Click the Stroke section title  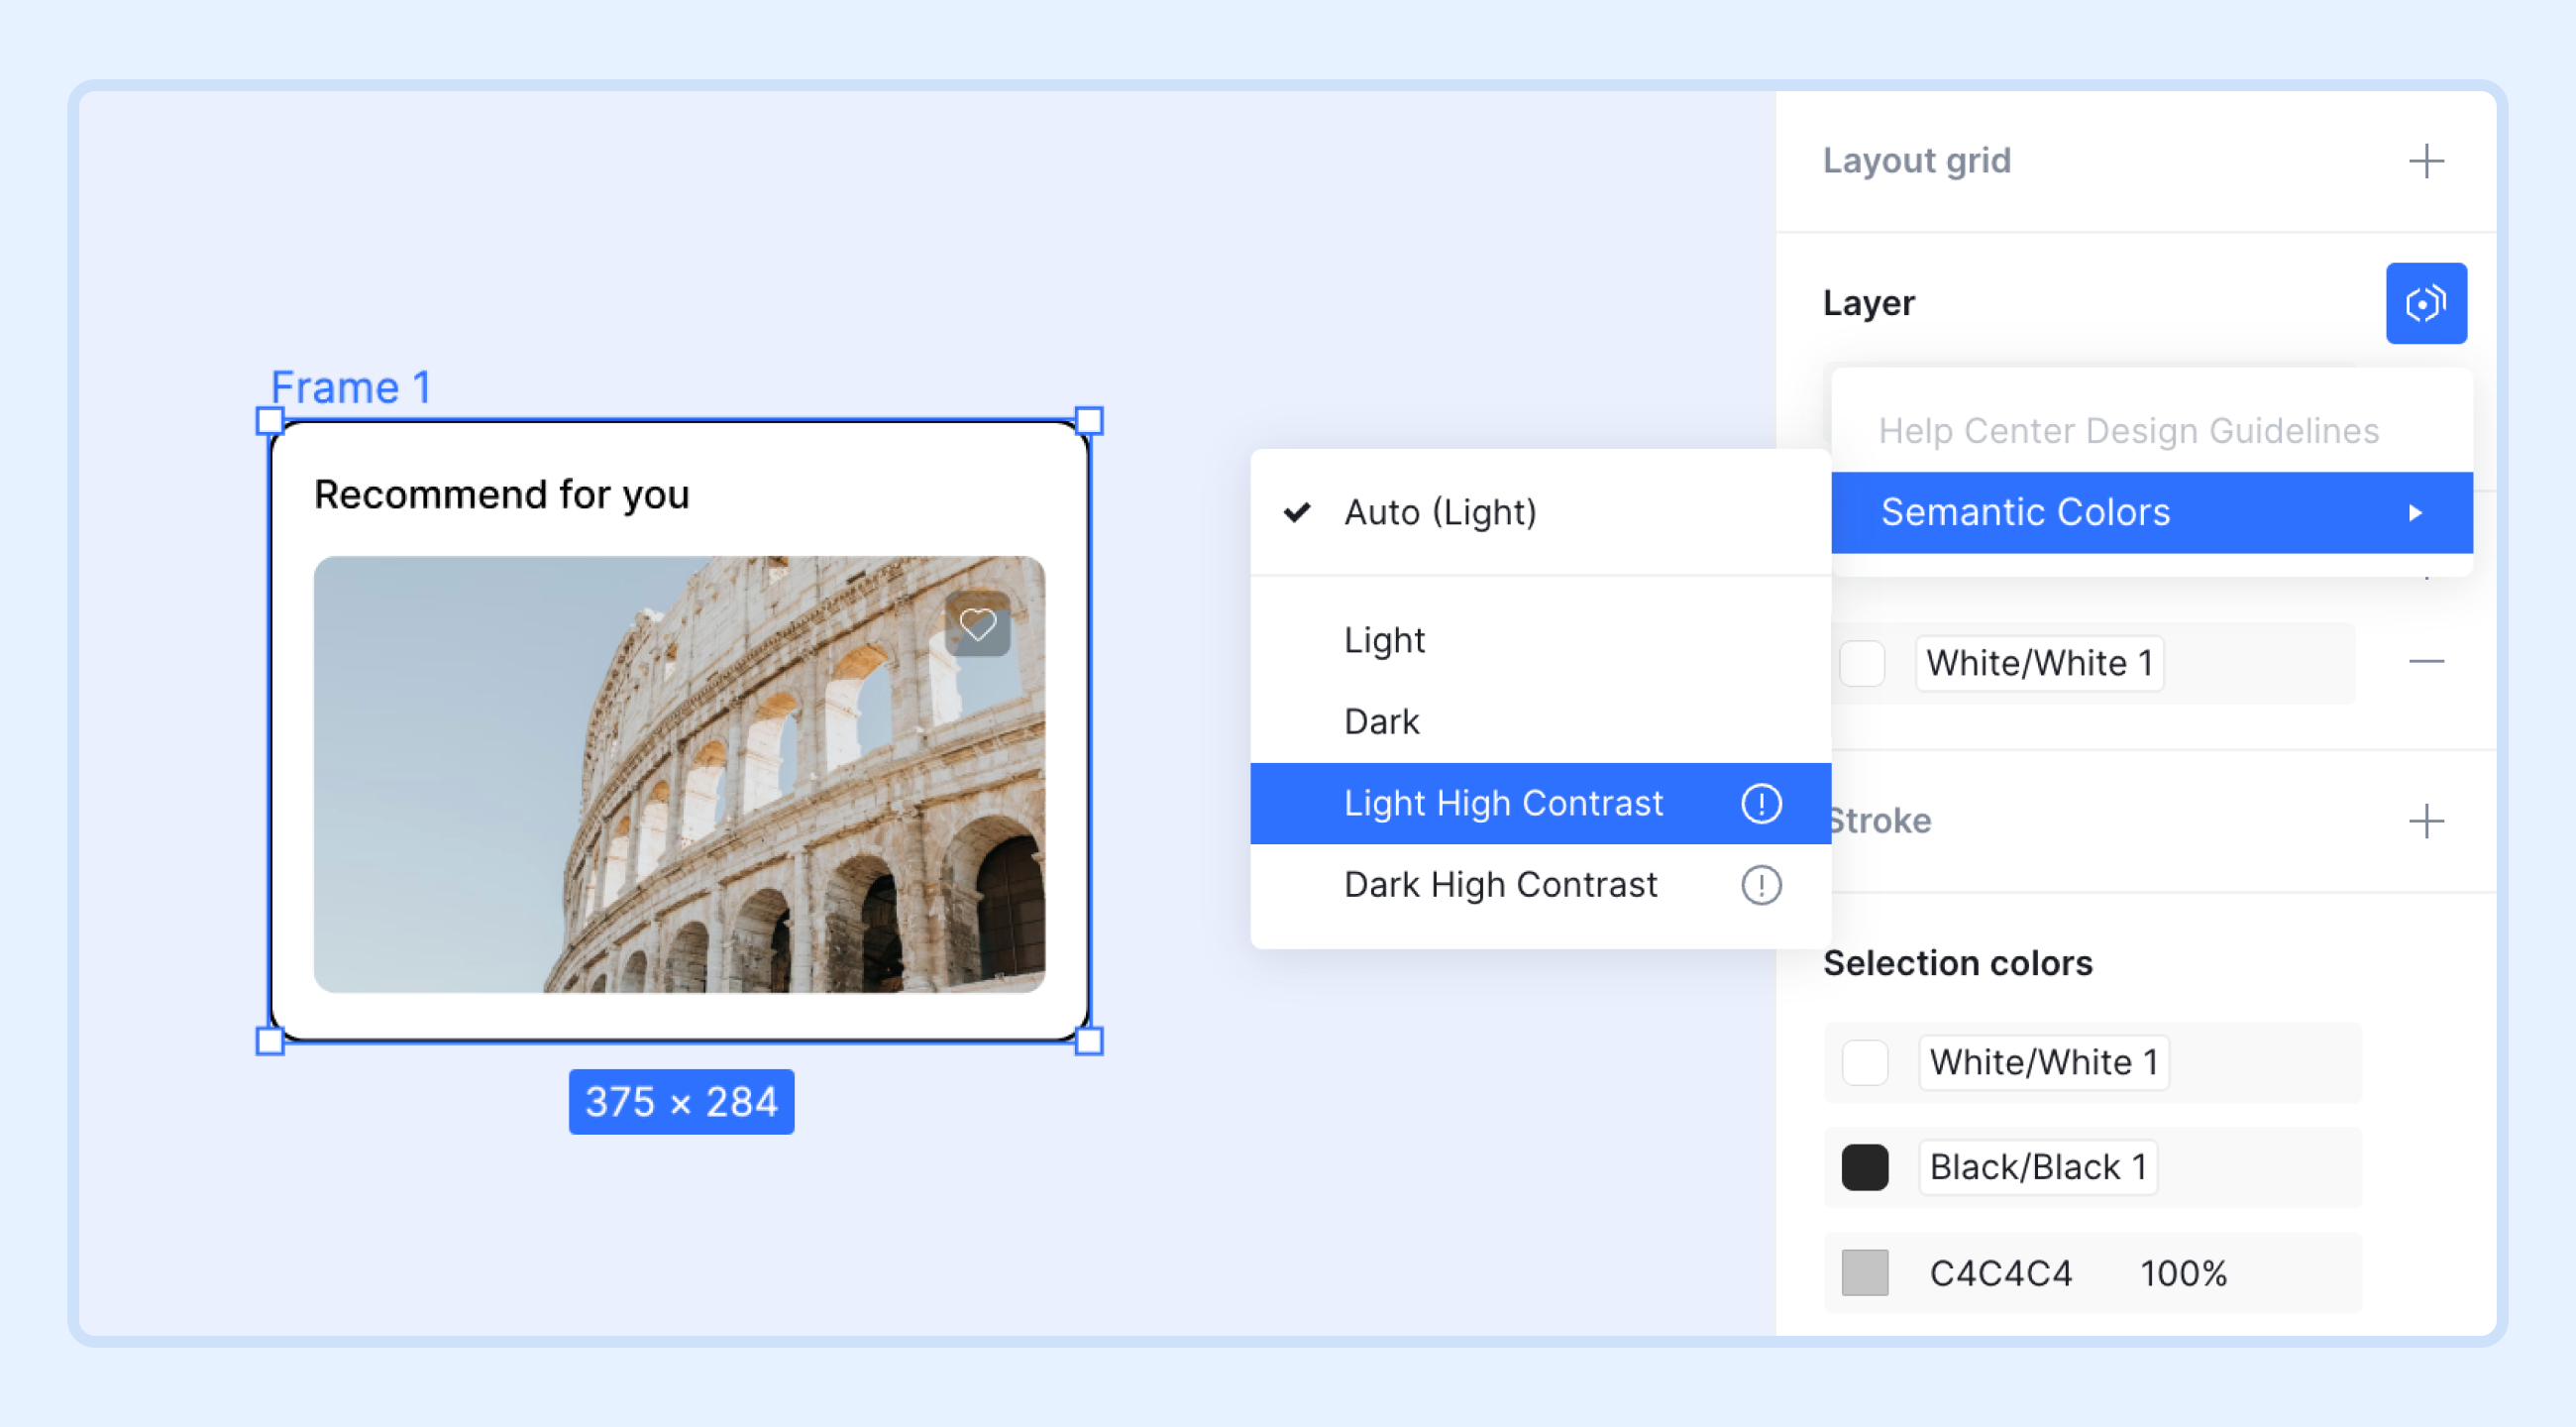[x=1880, y=821]
